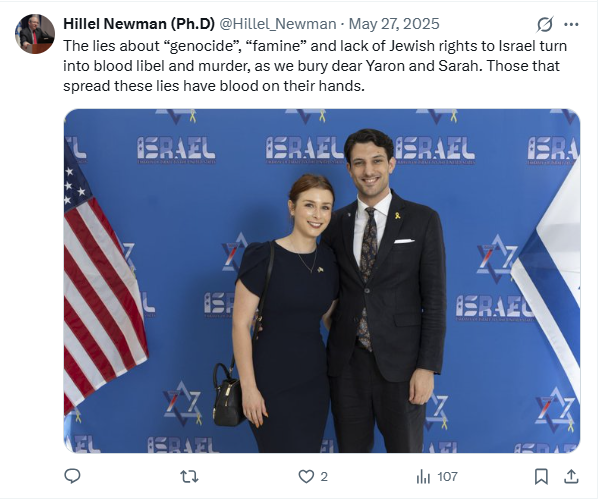The height and width of the screenshot is (499, 601).
Task: Share the post via the upload arrow icon
Action: [571, 477]
